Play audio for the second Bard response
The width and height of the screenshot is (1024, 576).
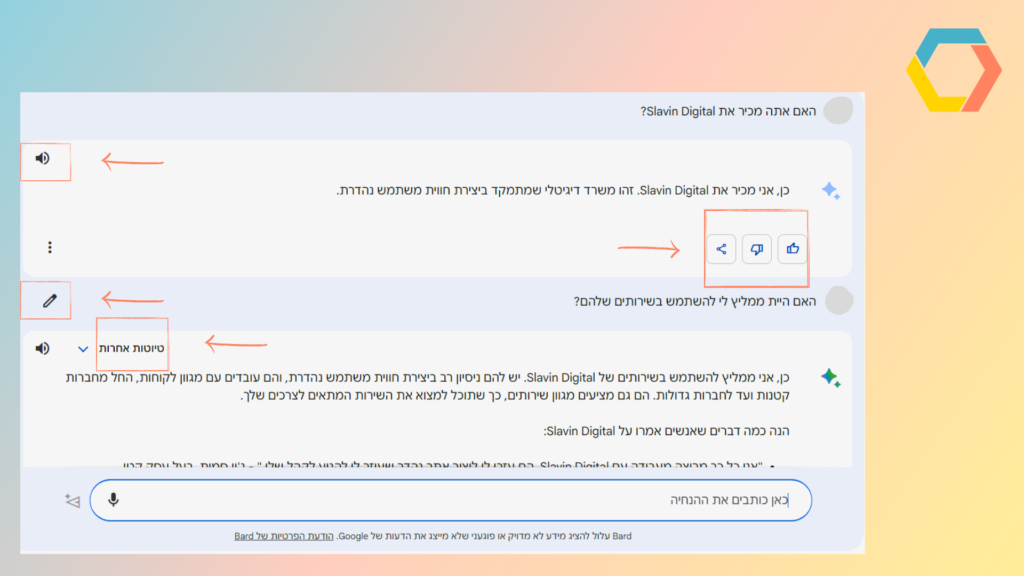(x=42, y=348)
